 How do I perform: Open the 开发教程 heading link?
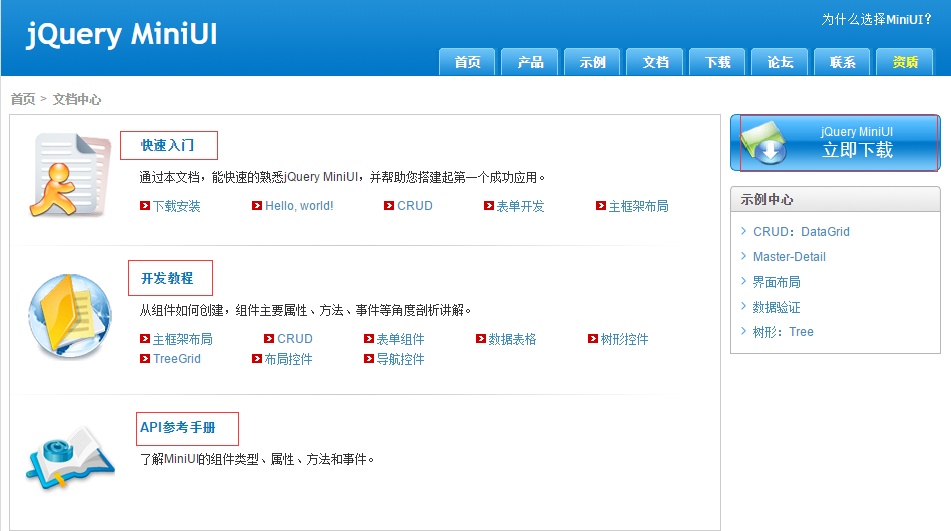(167, 278)
